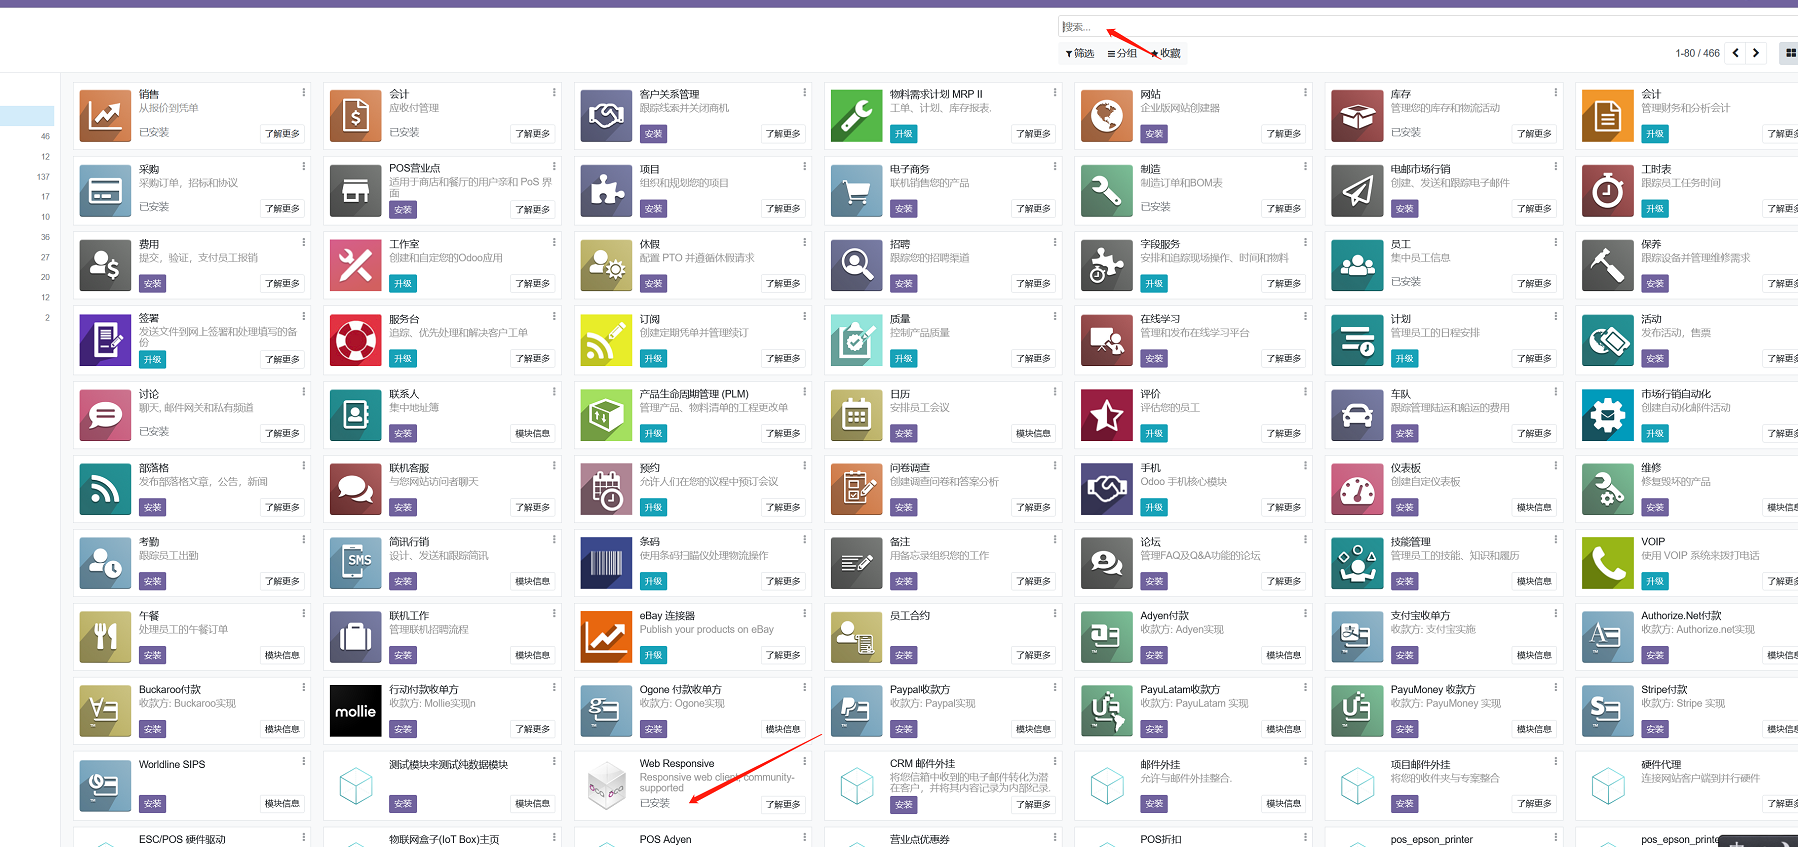The height and width of the screenshot is (847, 1798).
Task: Click the 电邮市场行销 paper plane icon
Action: (x=1357, y=191)
